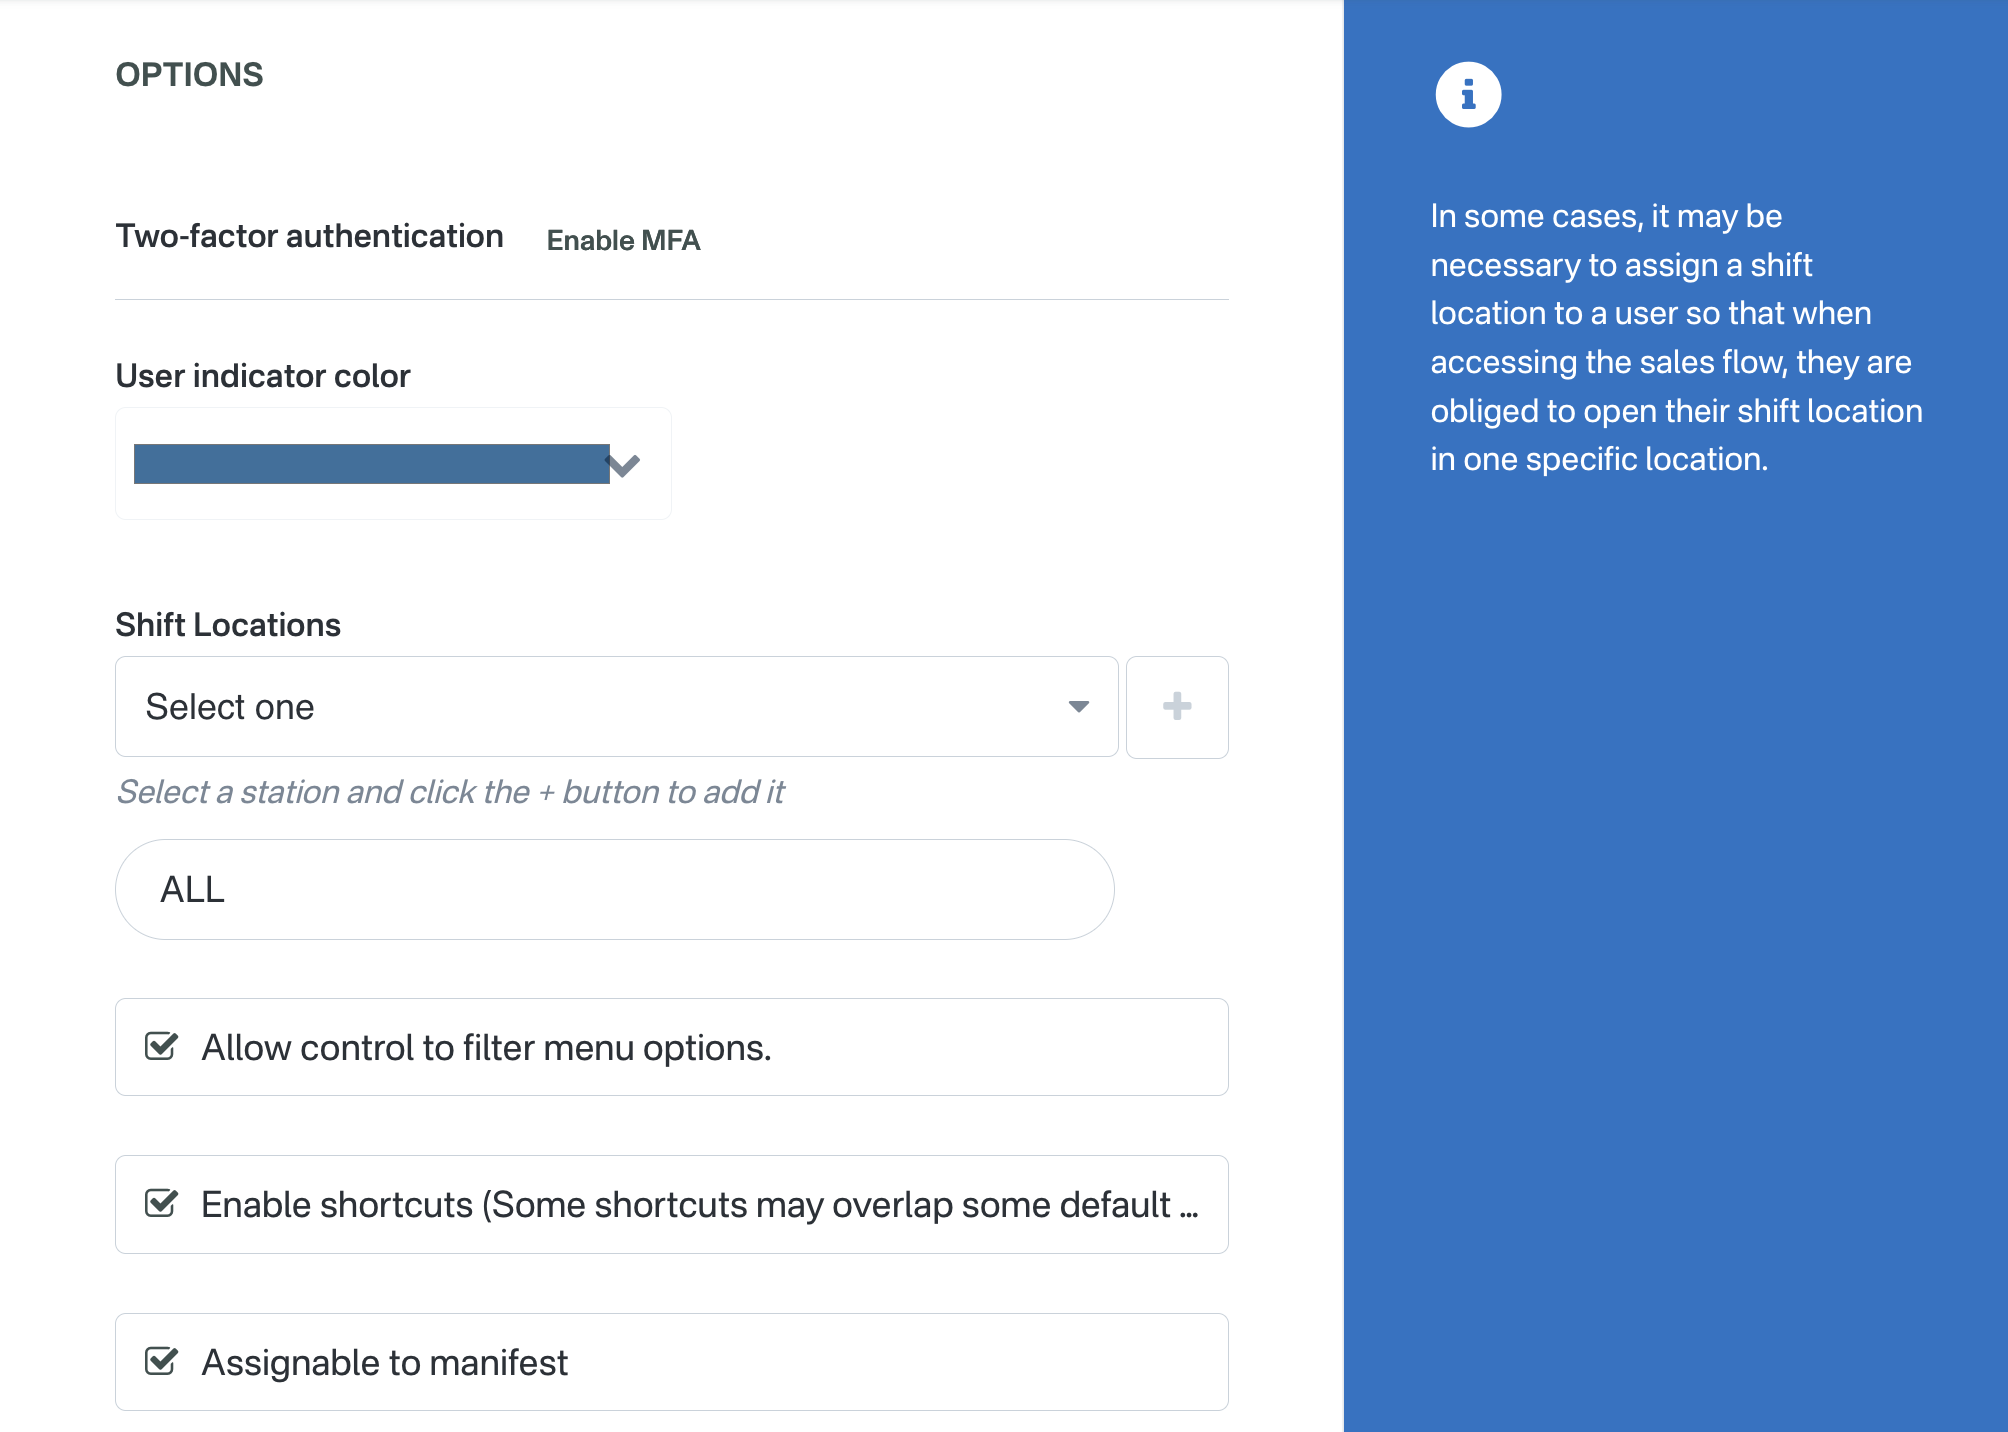Screen dimensions: 2008x1432
Task: Click the shift location help paragraph
Action: point(1676,337)
